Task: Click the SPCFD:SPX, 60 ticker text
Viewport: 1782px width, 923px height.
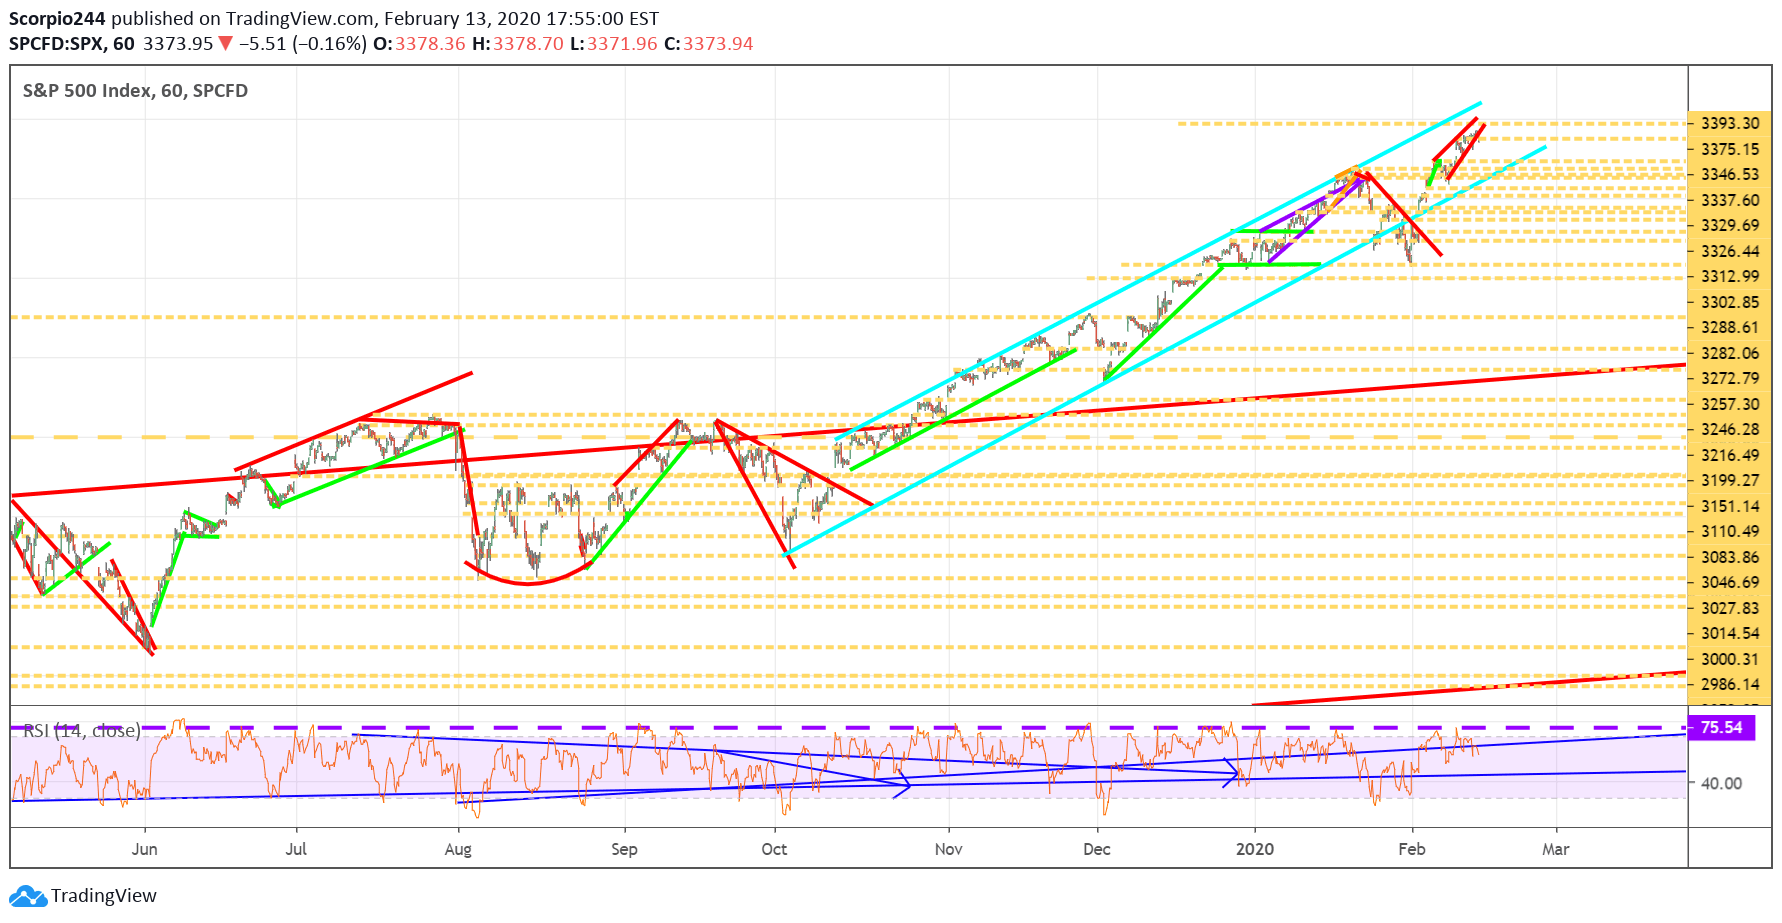Action: 72,44
